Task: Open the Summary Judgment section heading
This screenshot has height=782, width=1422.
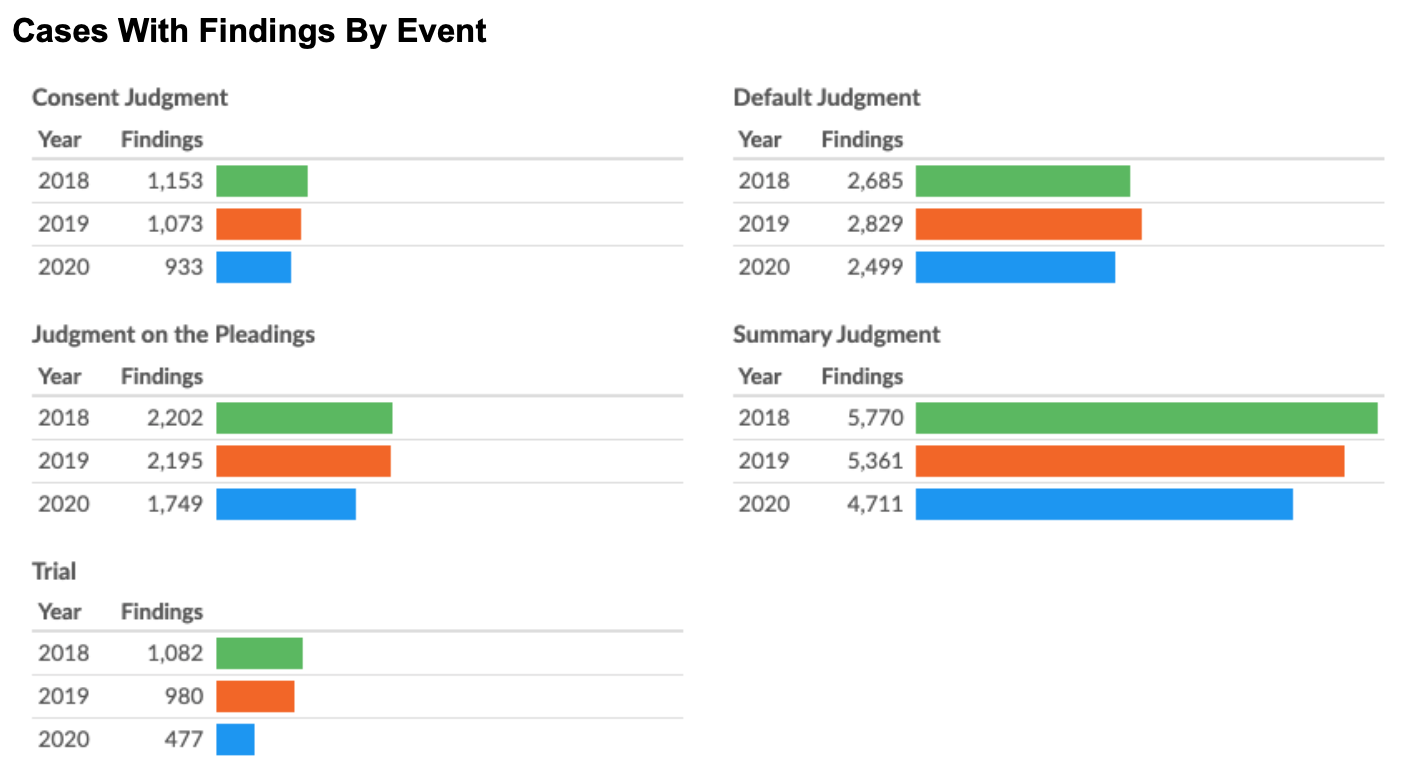Action: 836,334
